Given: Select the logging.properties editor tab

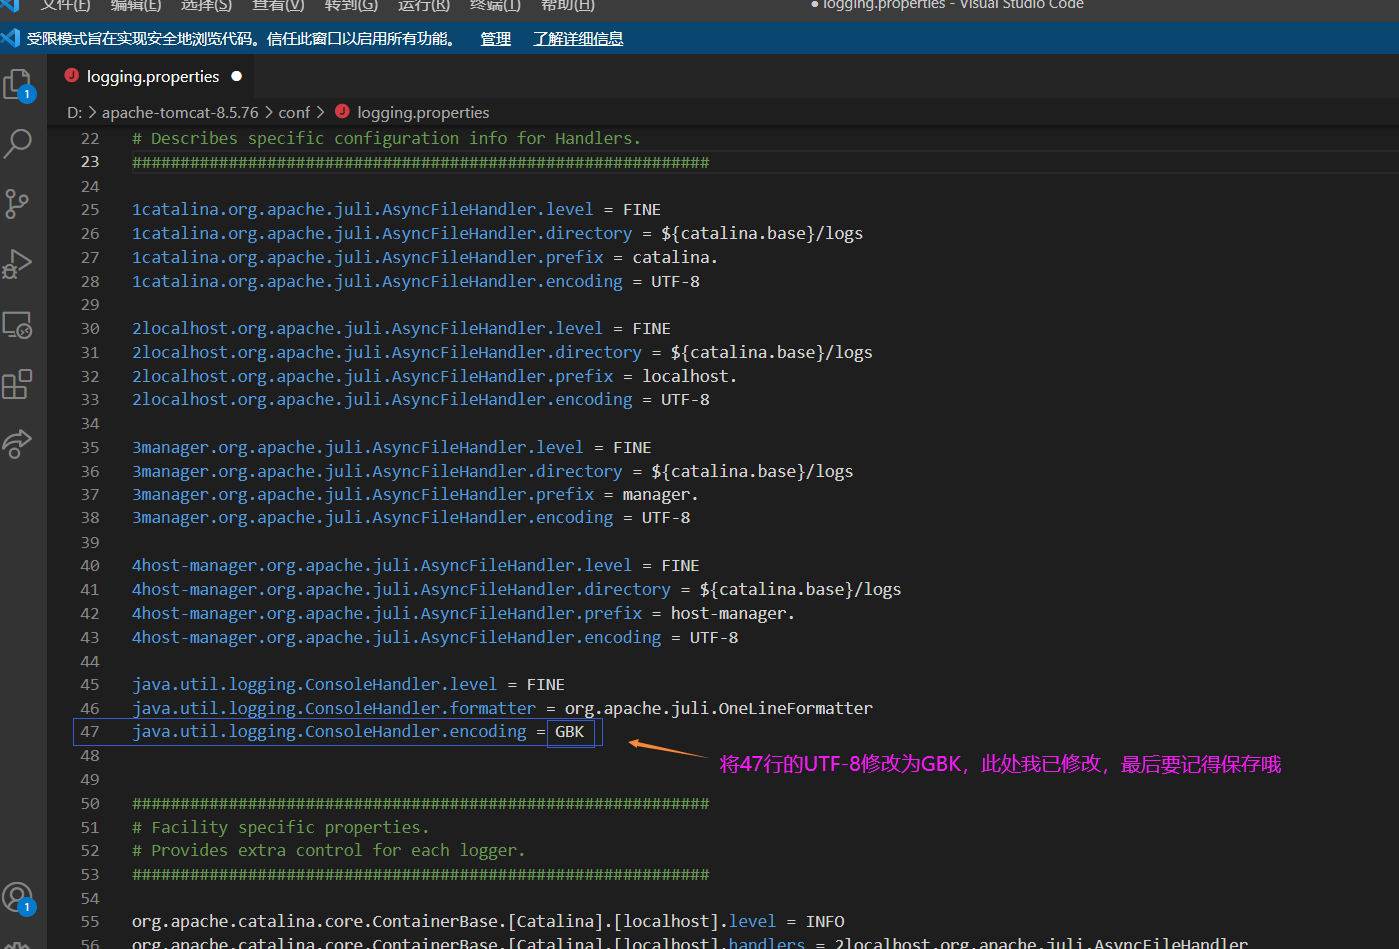Looking at the screenshot, I should pos(152,76).
